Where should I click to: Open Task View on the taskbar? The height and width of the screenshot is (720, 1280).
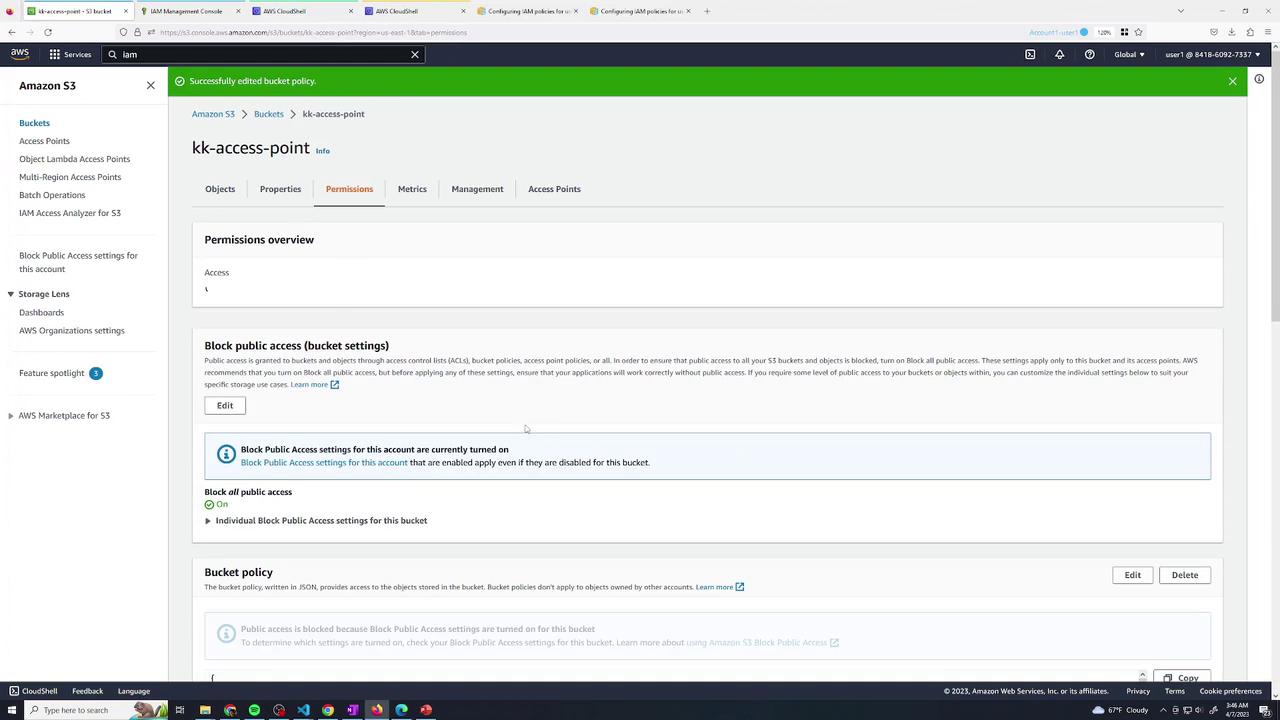tap(180, 710)
